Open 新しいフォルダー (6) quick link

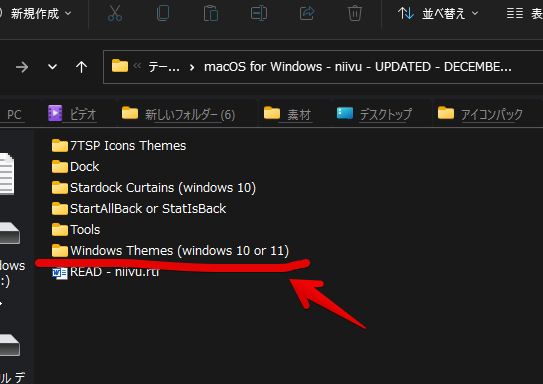(178, 114)
